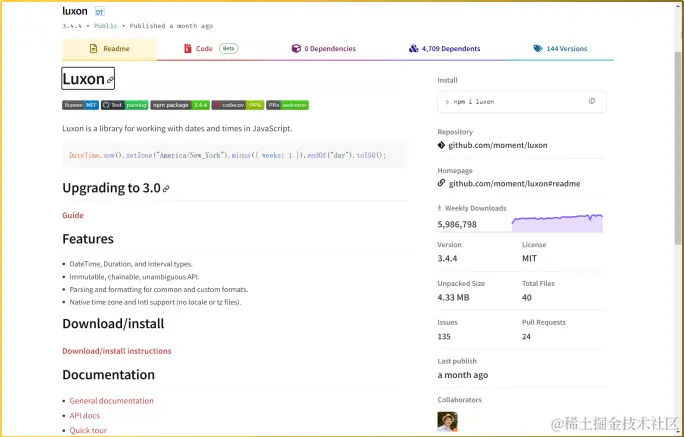
Task: Click the 5,986,798 downloads count
Action: tap(457, 225)
